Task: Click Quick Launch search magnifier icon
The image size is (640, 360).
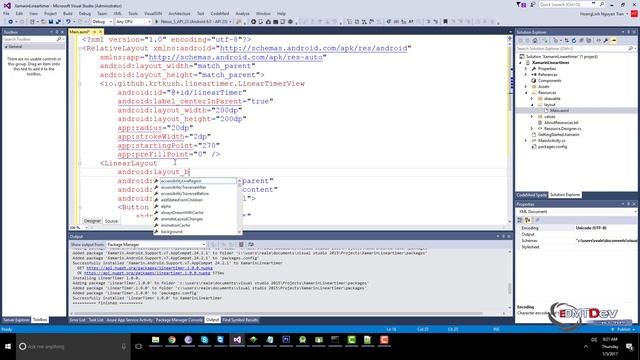Action: 602,4
